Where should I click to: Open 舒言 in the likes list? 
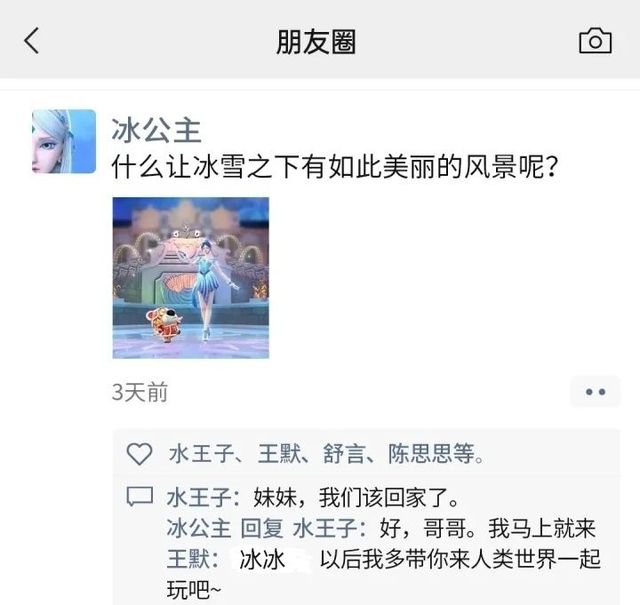click(343, 454)
